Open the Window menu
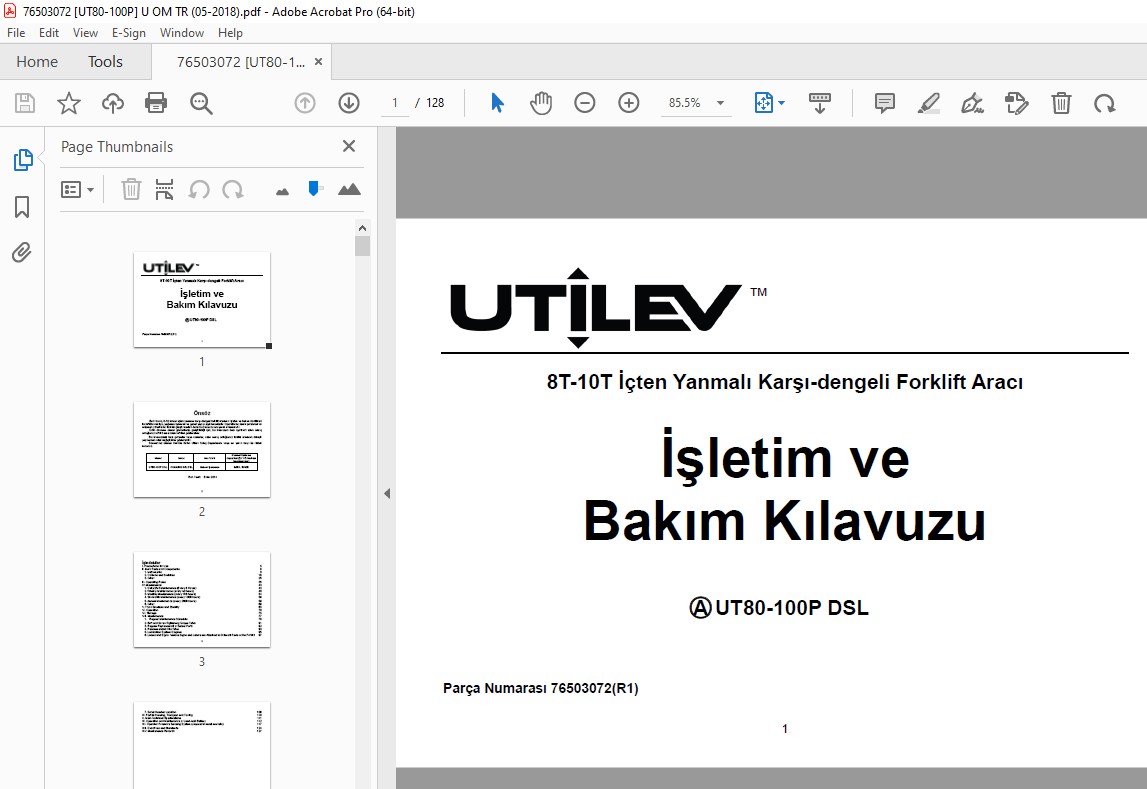Screen dimensions: 1147x789 pos(182,33)
